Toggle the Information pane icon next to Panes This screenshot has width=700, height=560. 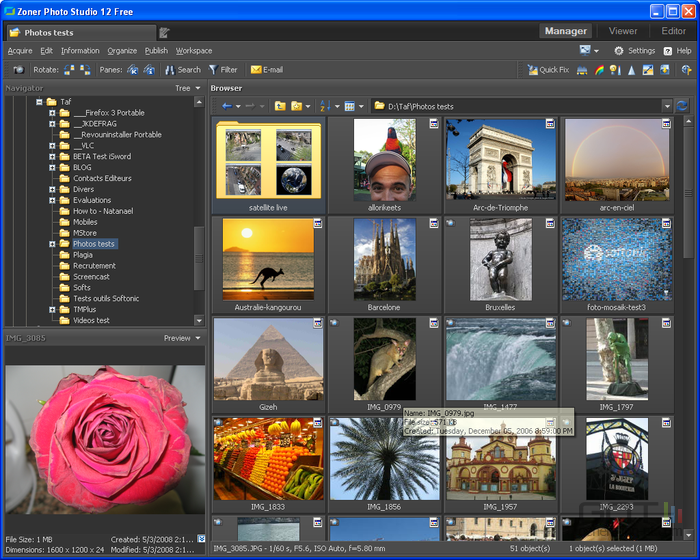(149, 70)
